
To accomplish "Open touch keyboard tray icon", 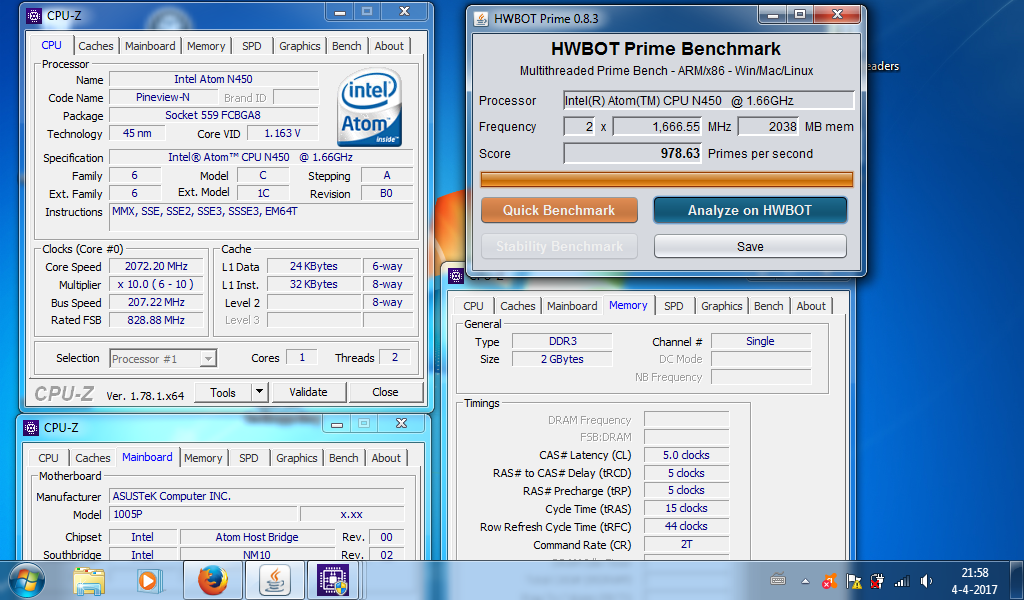I will (778, 580).
